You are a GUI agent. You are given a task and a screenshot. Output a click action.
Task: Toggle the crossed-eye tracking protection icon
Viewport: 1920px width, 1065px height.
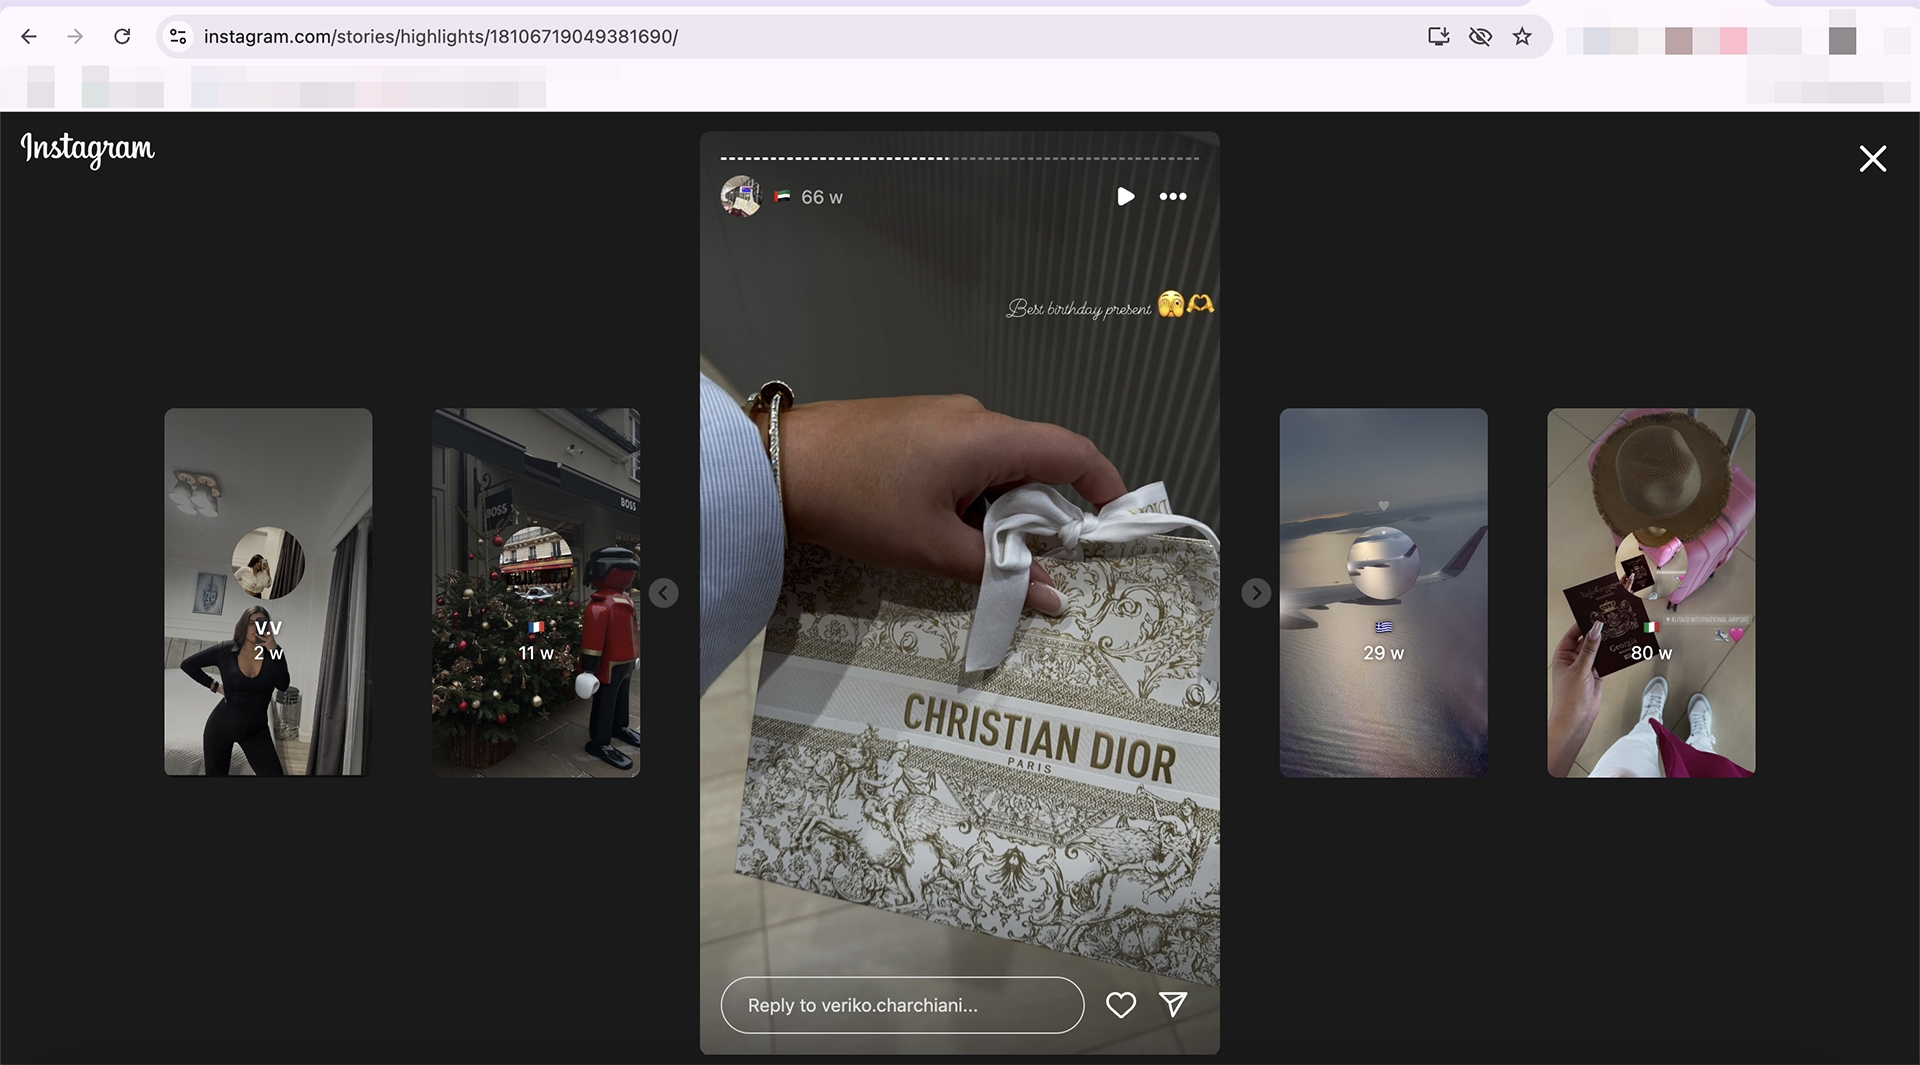pos(1480,37)
